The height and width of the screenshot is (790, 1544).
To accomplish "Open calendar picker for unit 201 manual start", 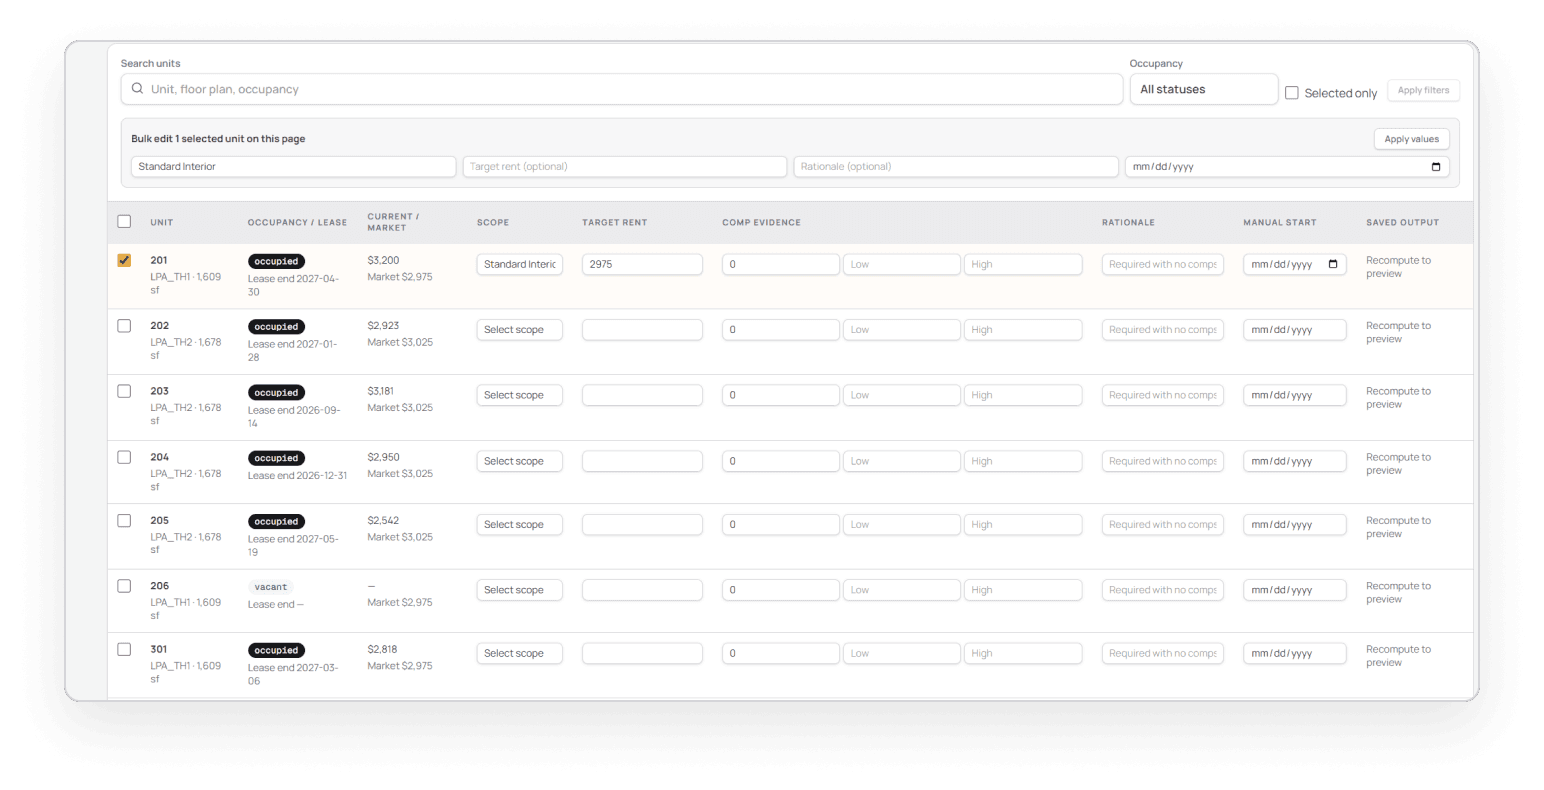I will (1333, 265).
